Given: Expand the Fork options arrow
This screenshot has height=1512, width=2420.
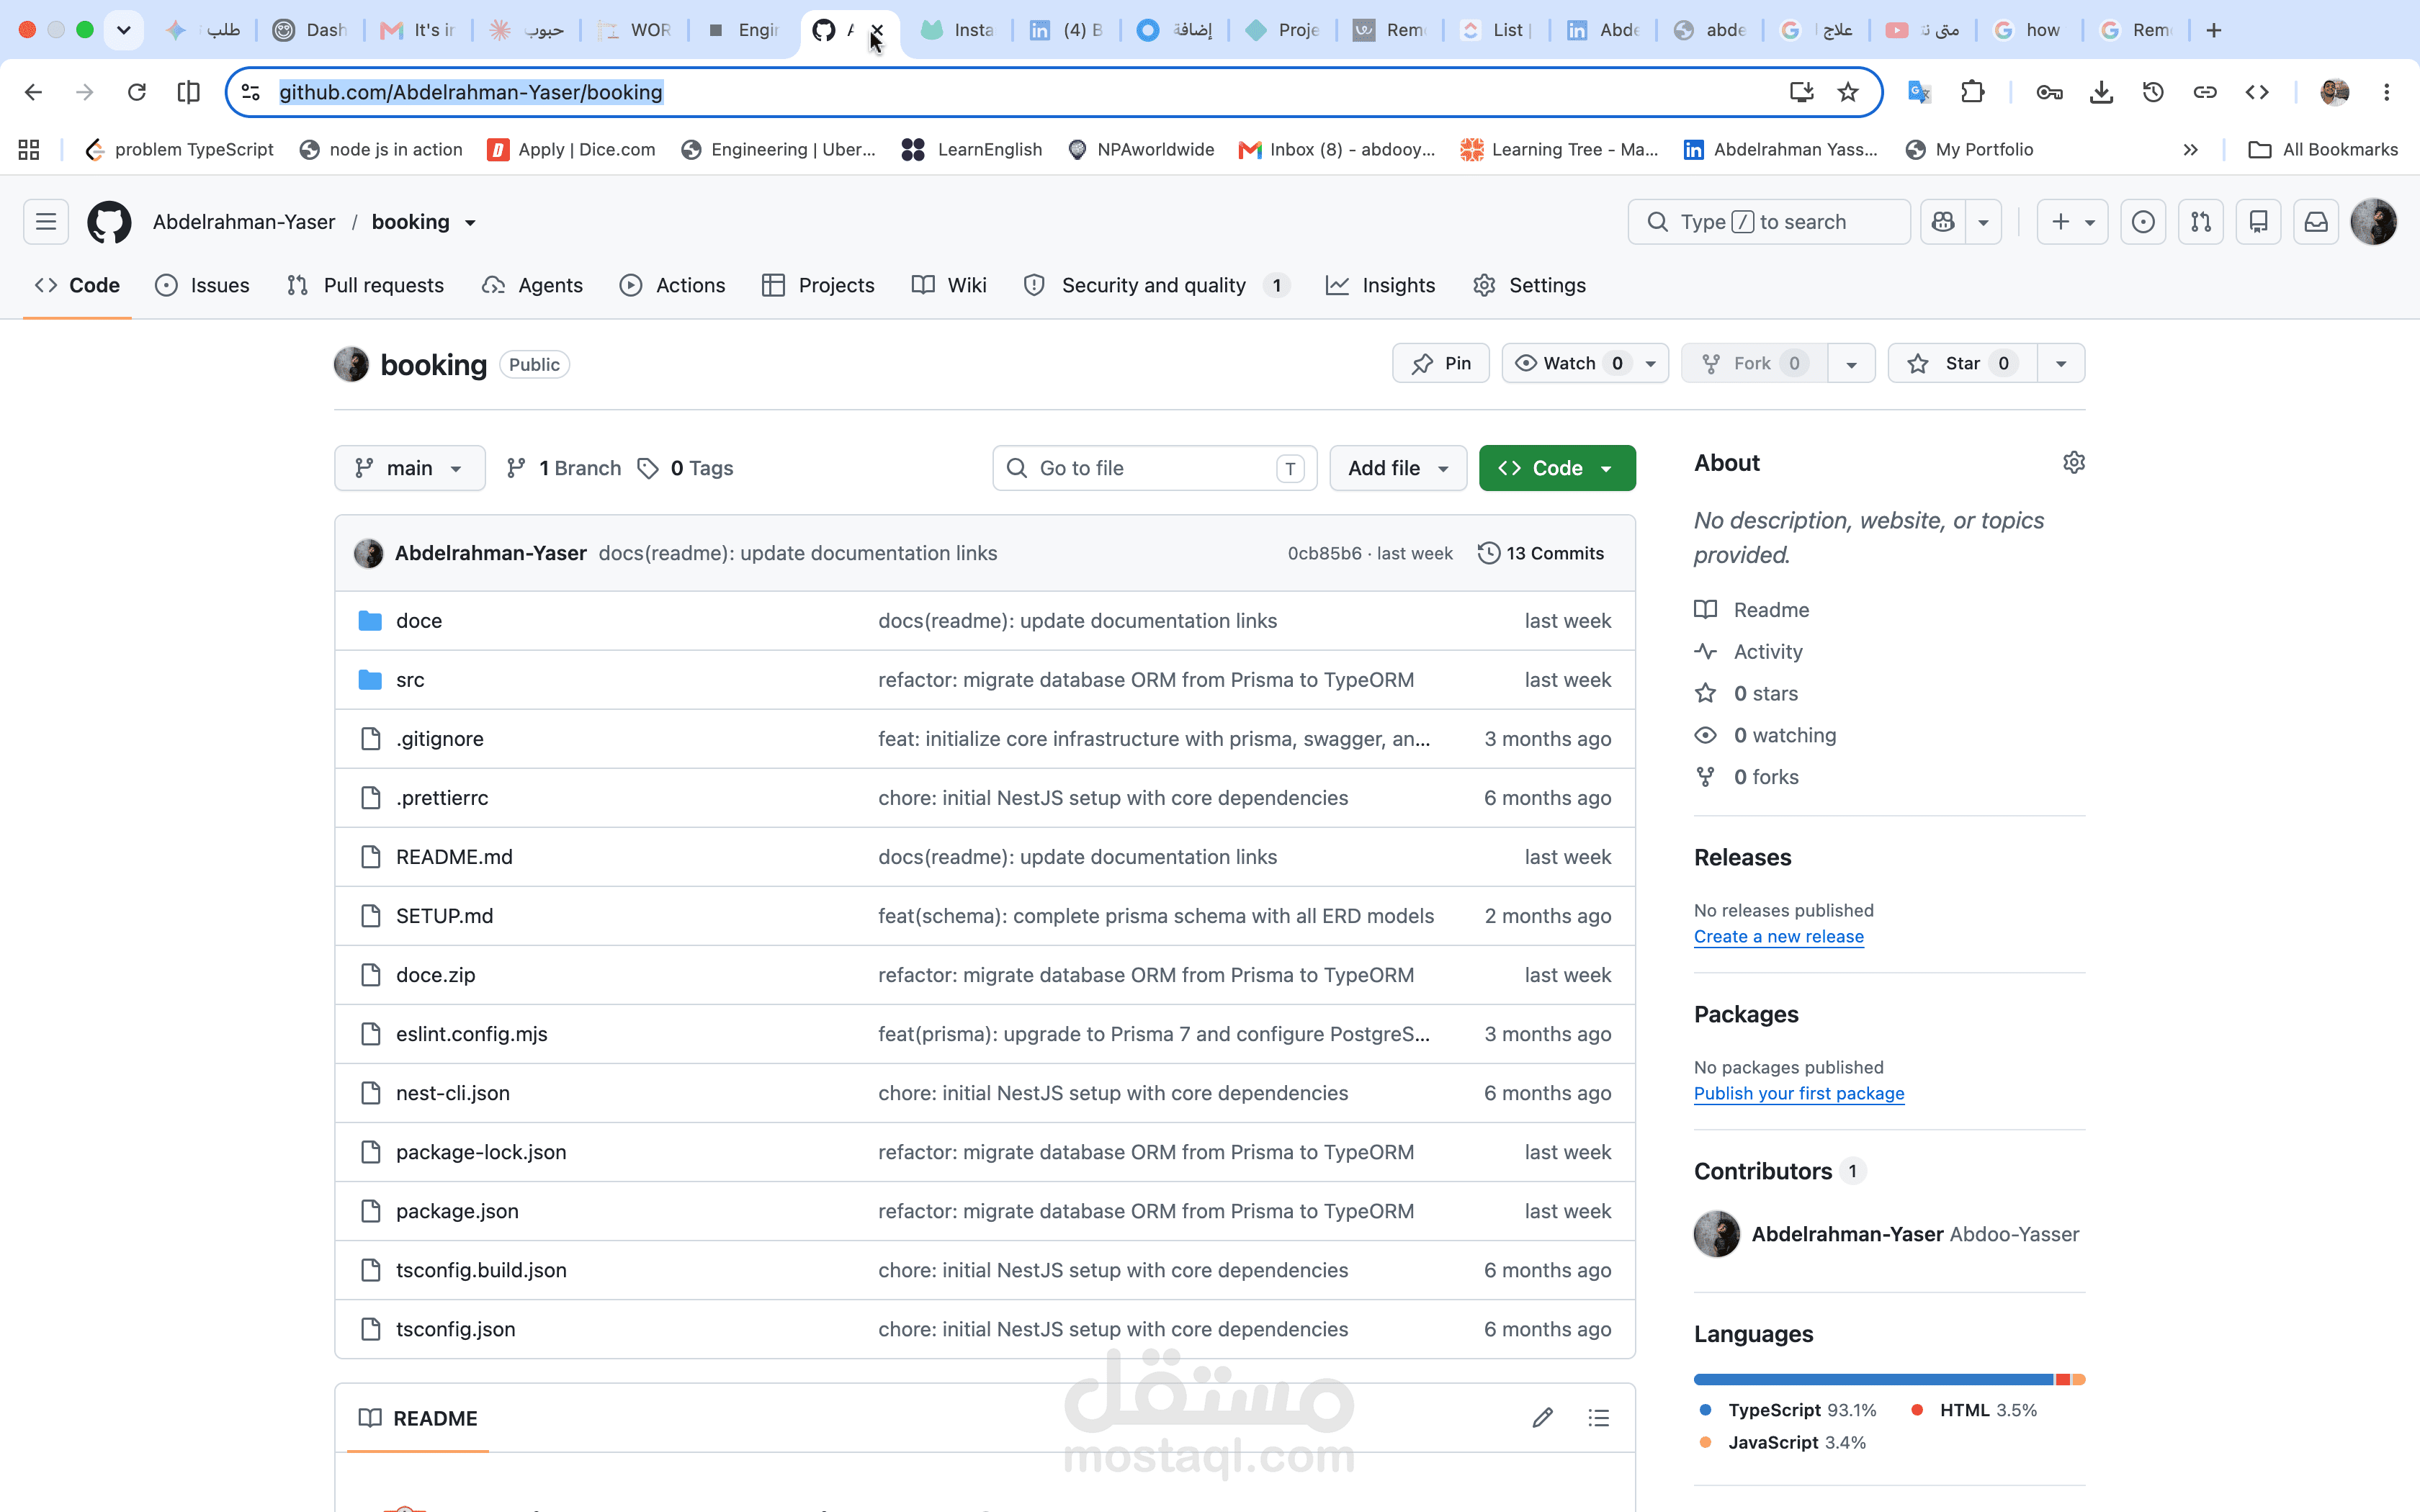Looking at the screenshot, I should click(1851, 364).
